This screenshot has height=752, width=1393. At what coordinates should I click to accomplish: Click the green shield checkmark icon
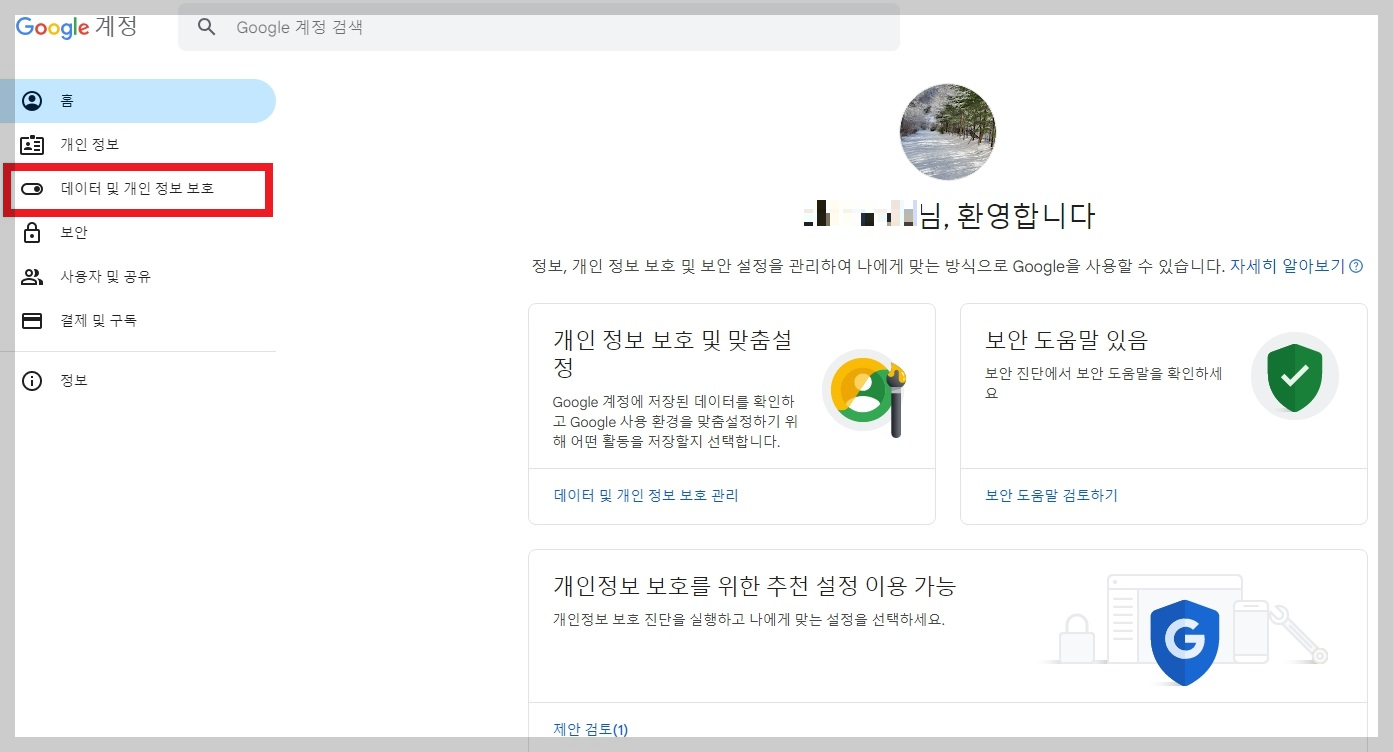tap(1295, 376)
